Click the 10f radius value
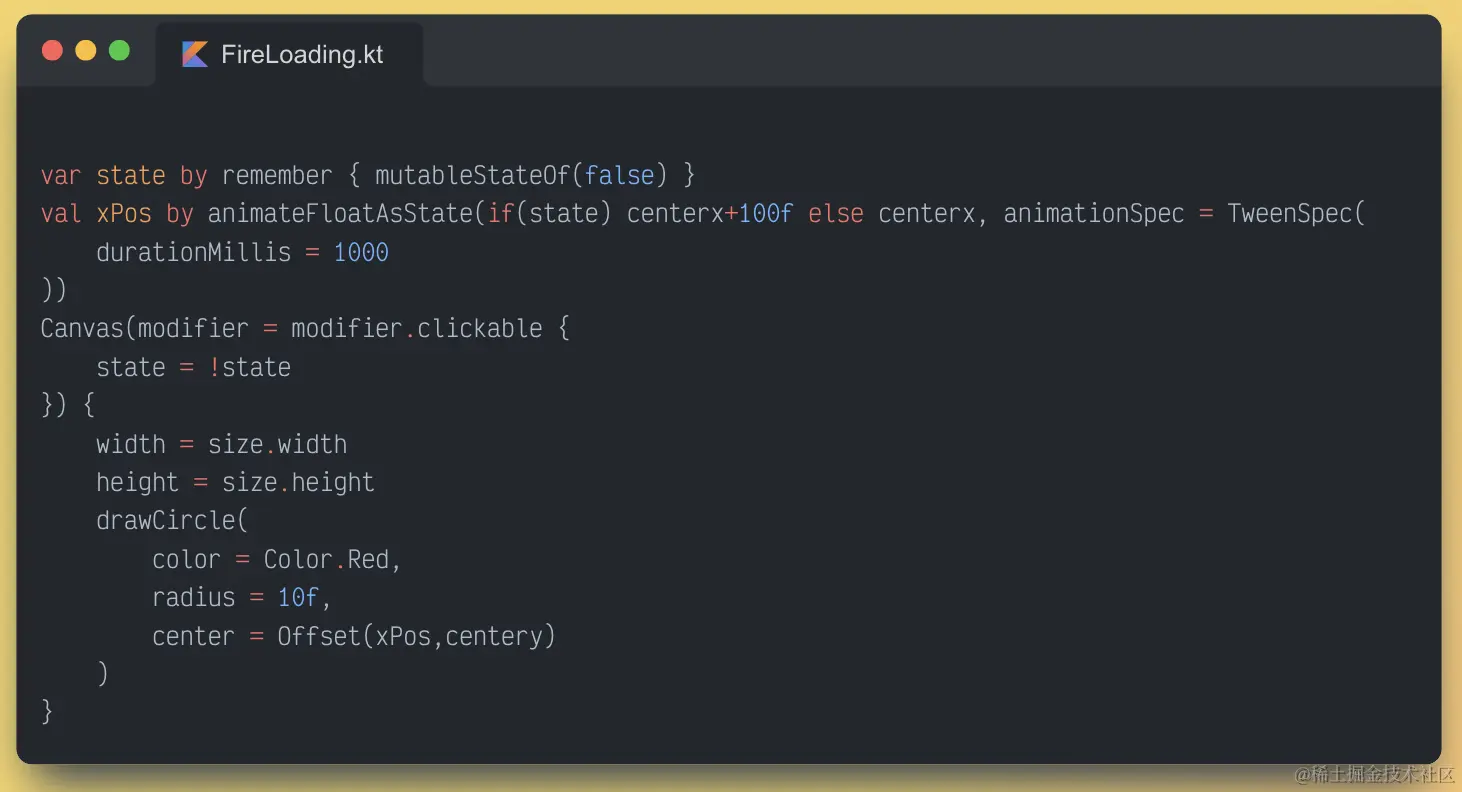This screenshot has height=792, width=1462. (x=298, y=598)
